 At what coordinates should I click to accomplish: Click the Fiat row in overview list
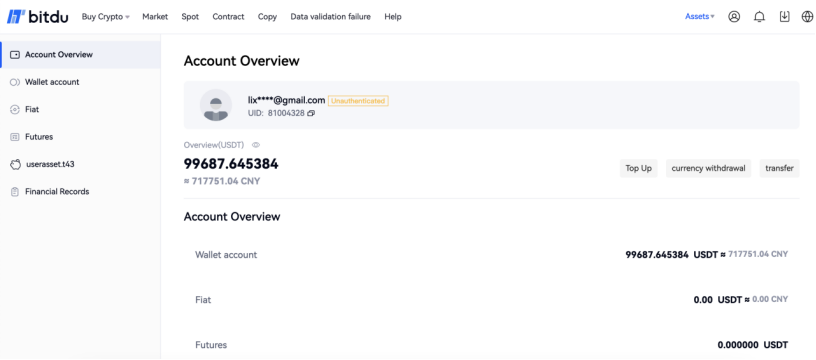pos(491,300)
